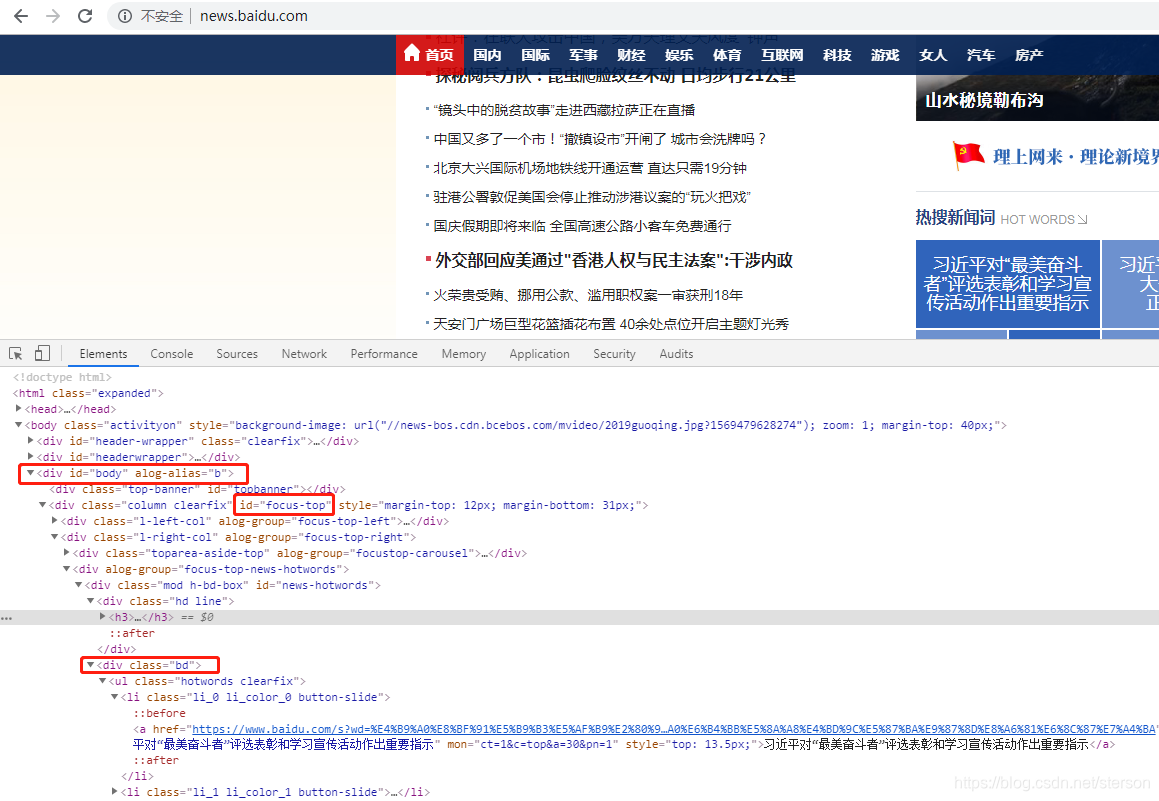
Task: Collapse div id=news-hotwords node
Action: [78, 585]
